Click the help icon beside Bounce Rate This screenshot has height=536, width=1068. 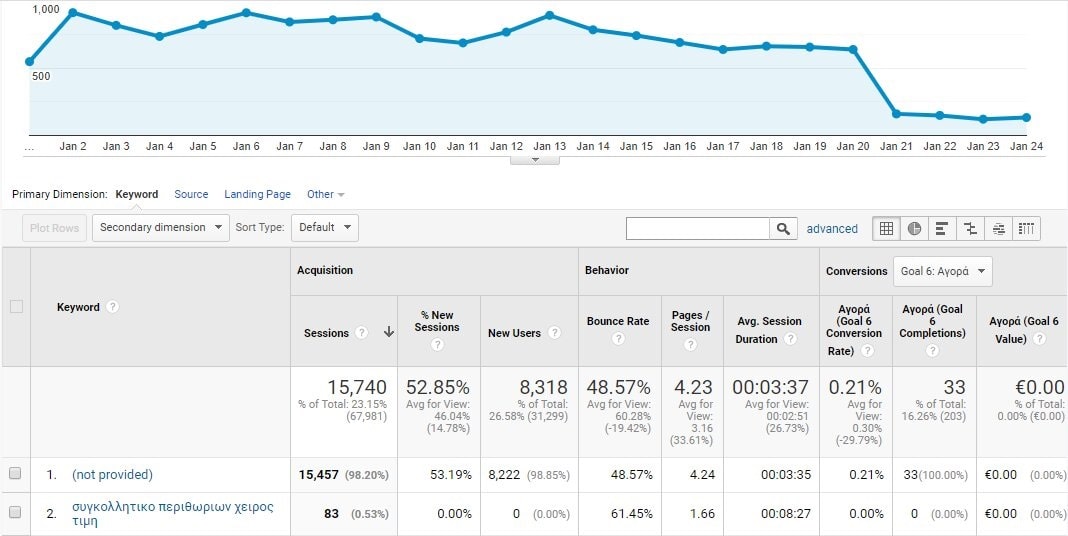click(618, 339)
